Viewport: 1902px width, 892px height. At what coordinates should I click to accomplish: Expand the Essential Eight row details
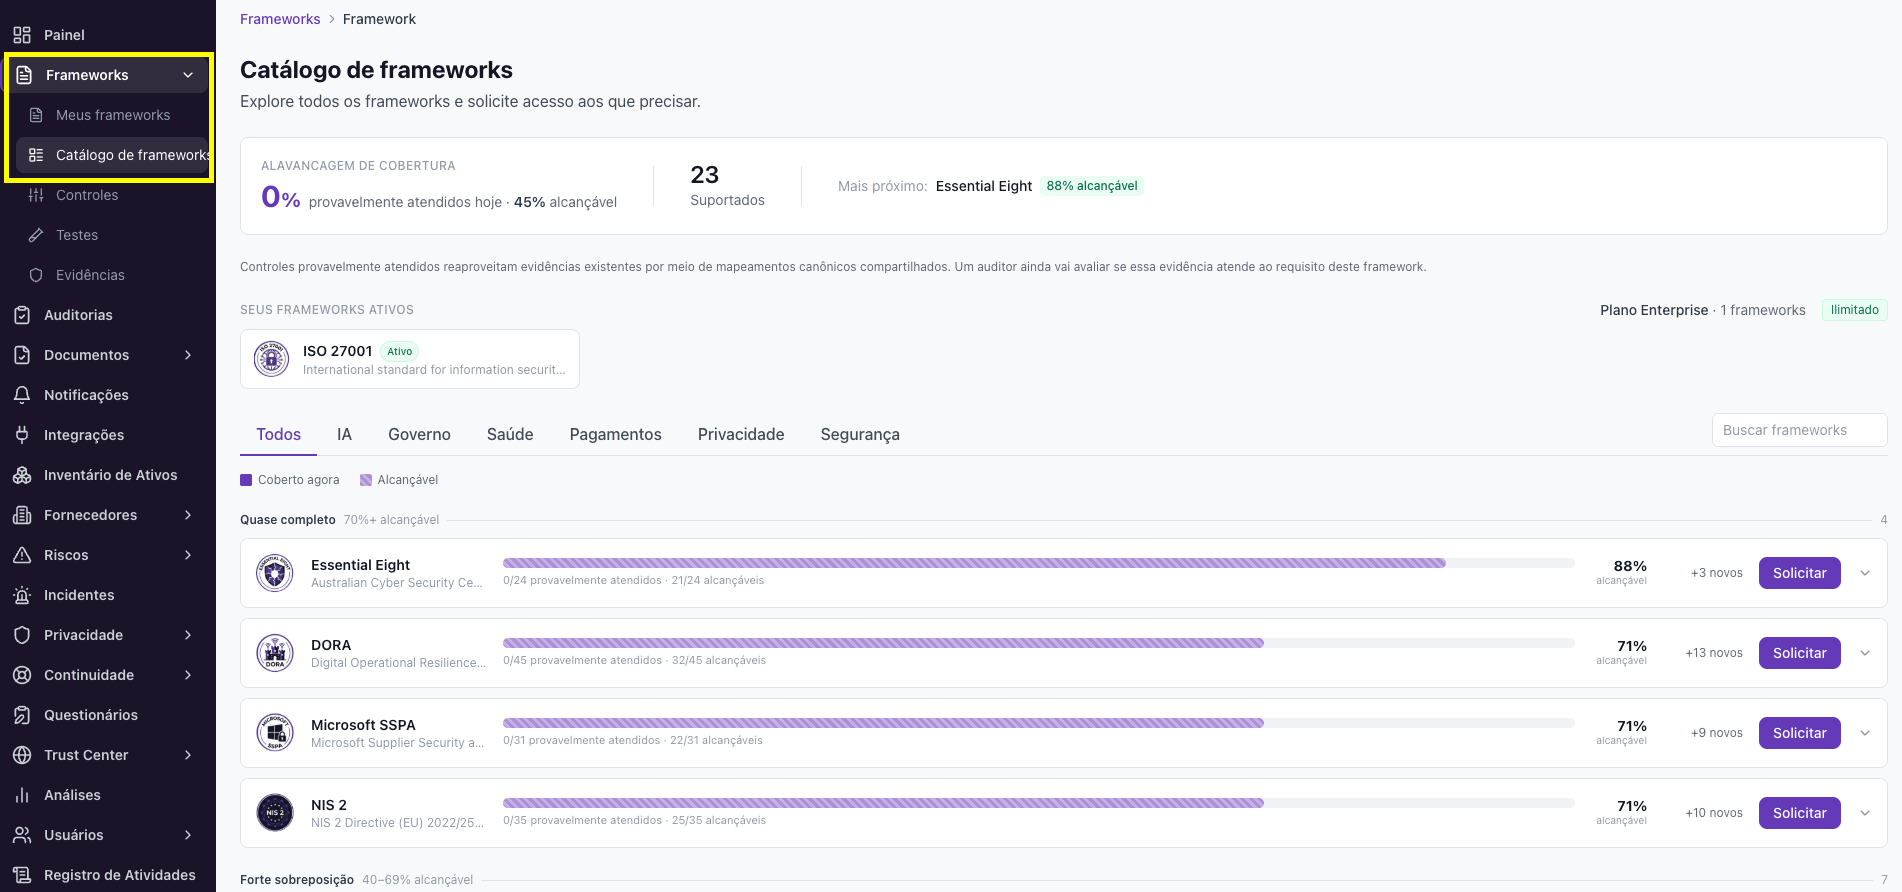pos(1865,573)
